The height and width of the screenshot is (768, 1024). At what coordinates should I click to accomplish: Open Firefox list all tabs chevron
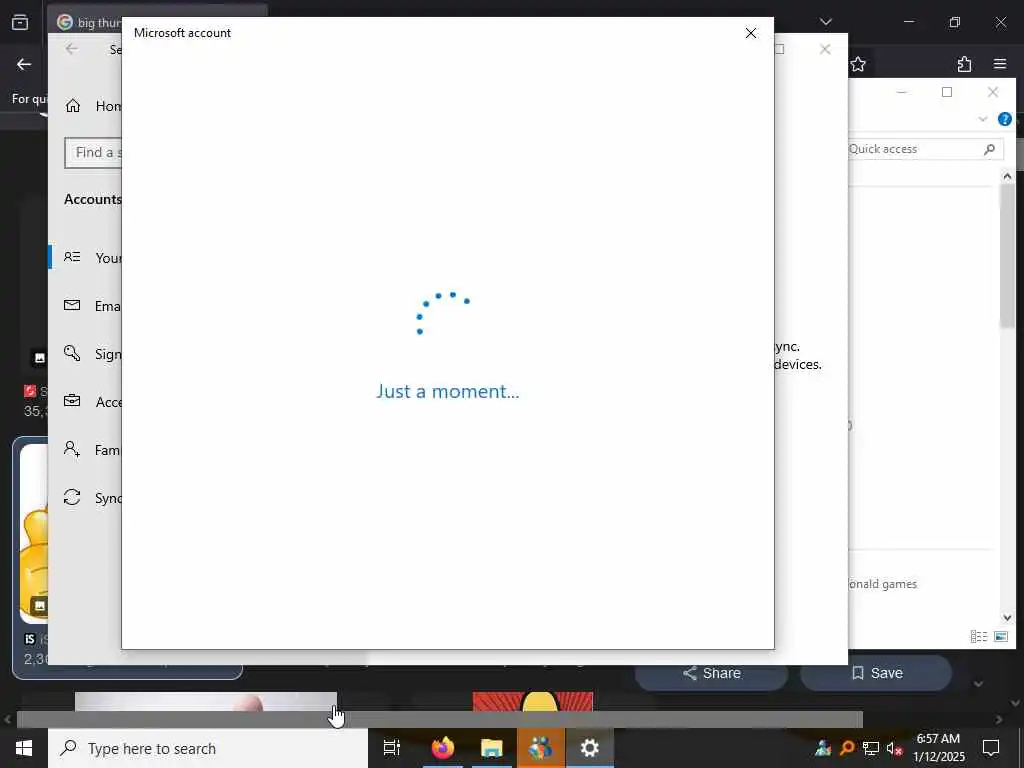(825, 22)
